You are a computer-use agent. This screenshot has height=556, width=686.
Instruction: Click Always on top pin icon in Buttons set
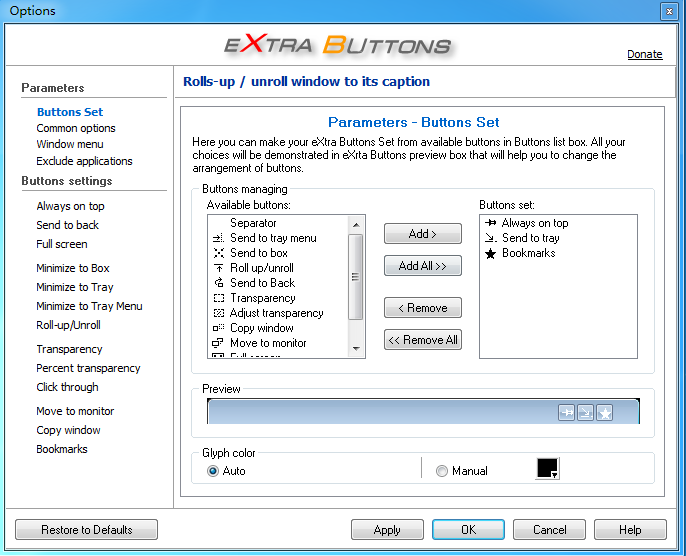point(490,223)
